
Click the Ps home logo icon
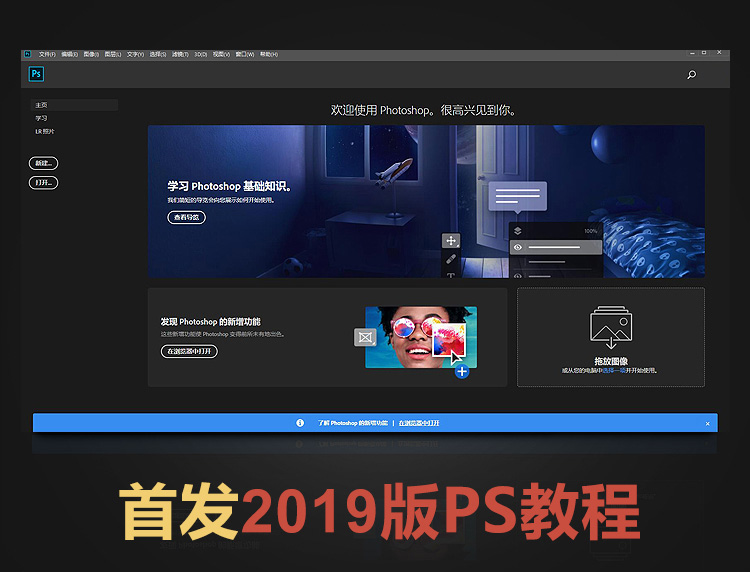coord(36,74)
